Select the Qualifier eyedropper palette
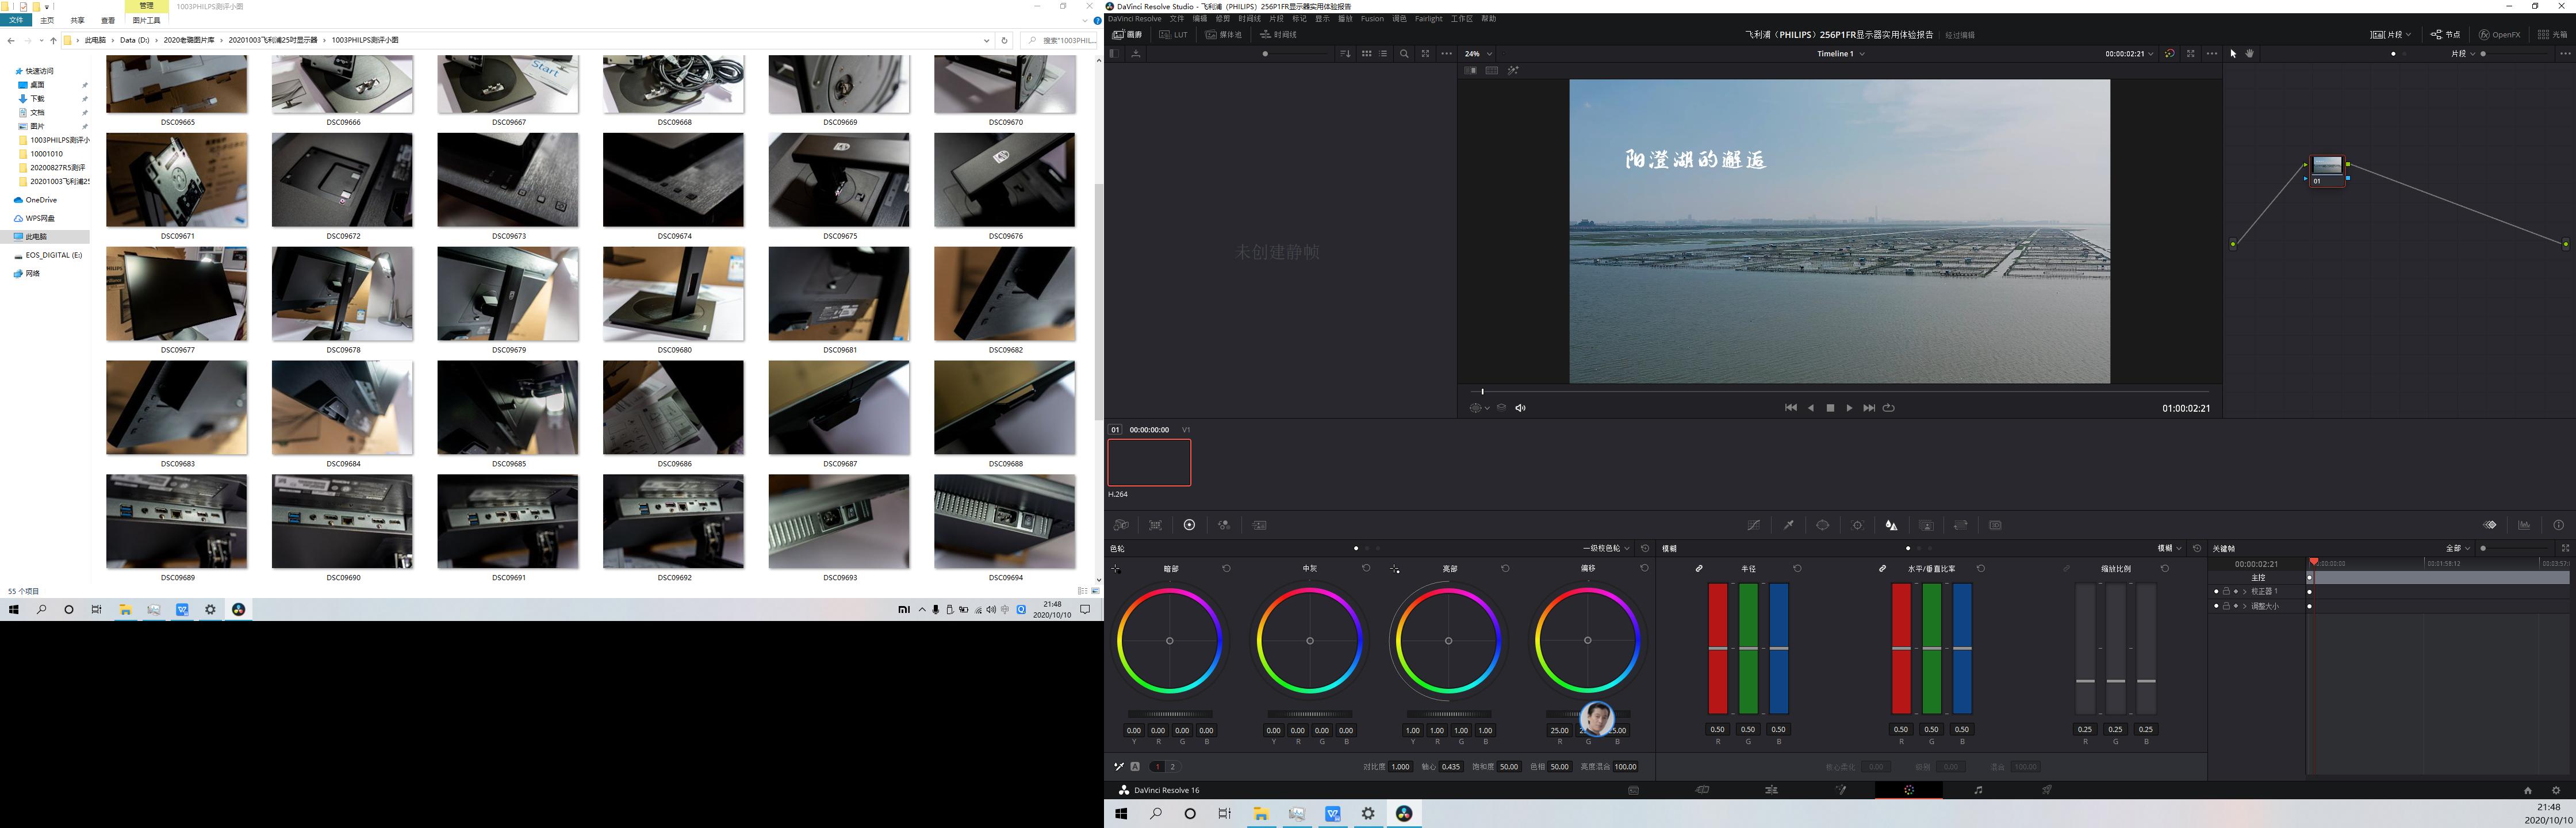 coord(1788,525)
